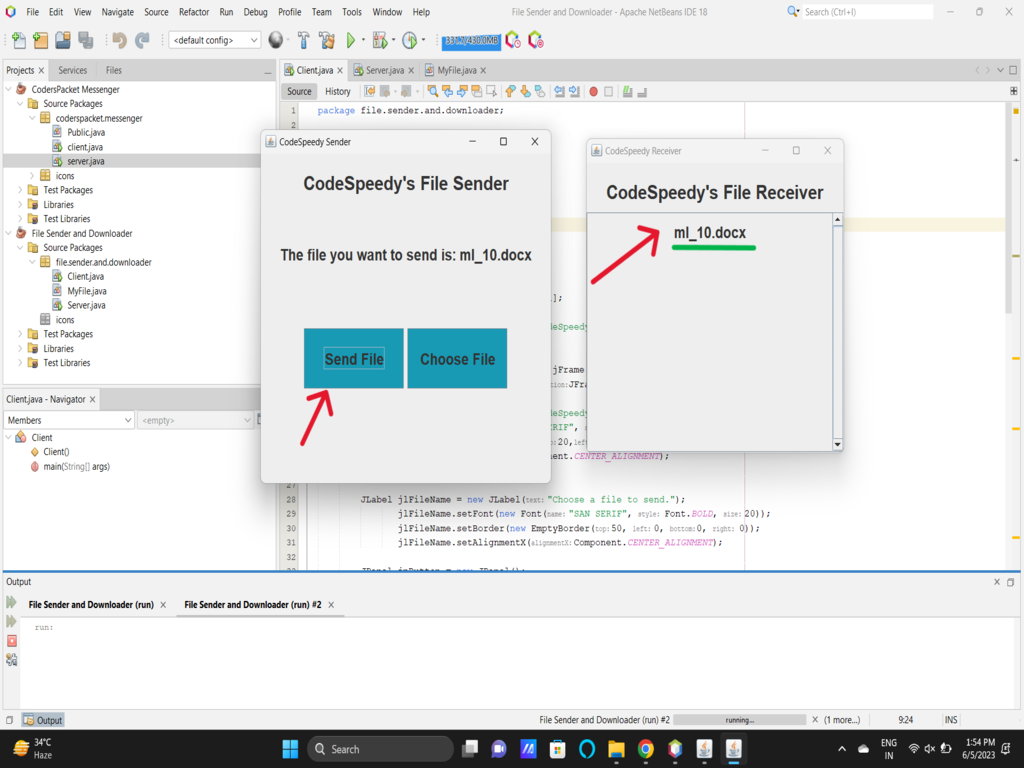Click the Redo arrow icon
The height and width of the screenshot is (768, 1024).
click(x=142, y=40)
